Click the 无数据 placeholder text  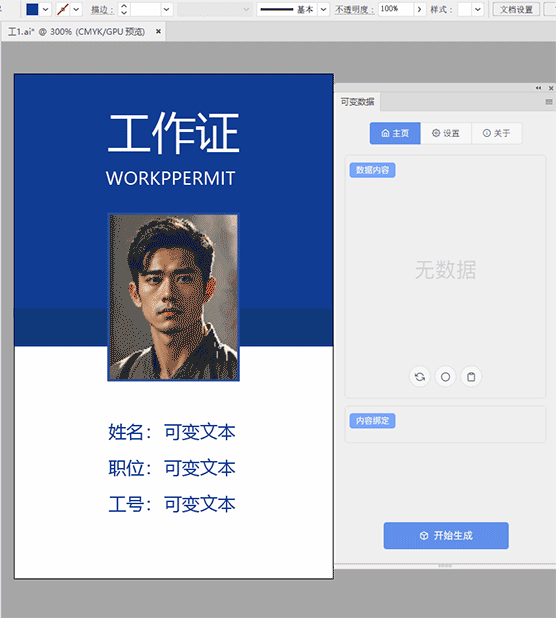pos(445,270)
